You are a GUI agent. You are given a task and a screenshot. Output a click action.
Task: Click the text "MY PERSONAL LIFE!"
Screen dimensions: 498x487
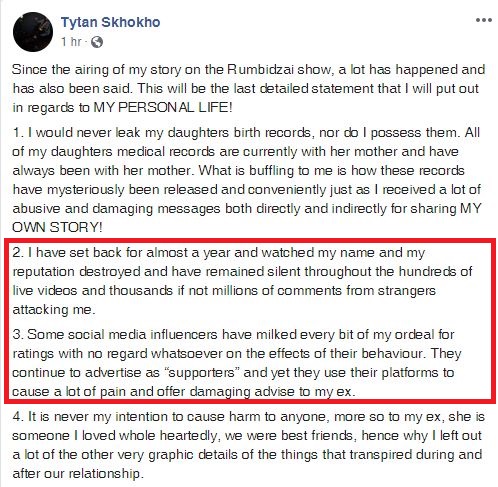162,108
